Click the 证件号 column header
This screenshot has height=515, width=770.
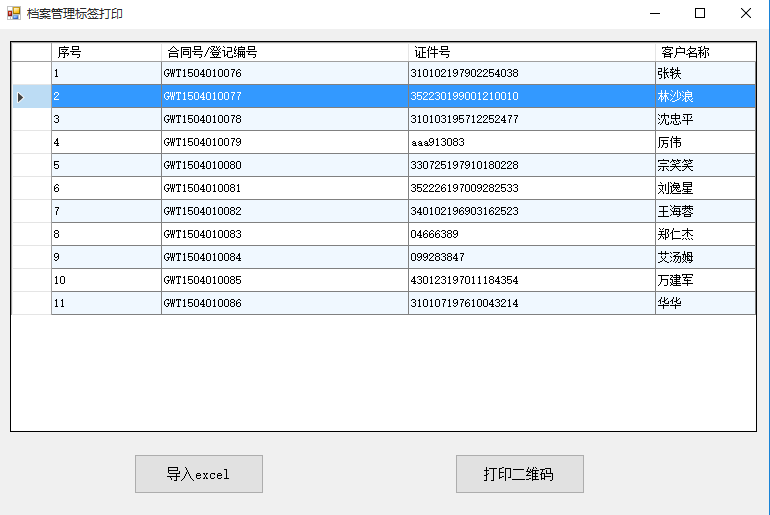pyautogui.click(x=532, y=52)
